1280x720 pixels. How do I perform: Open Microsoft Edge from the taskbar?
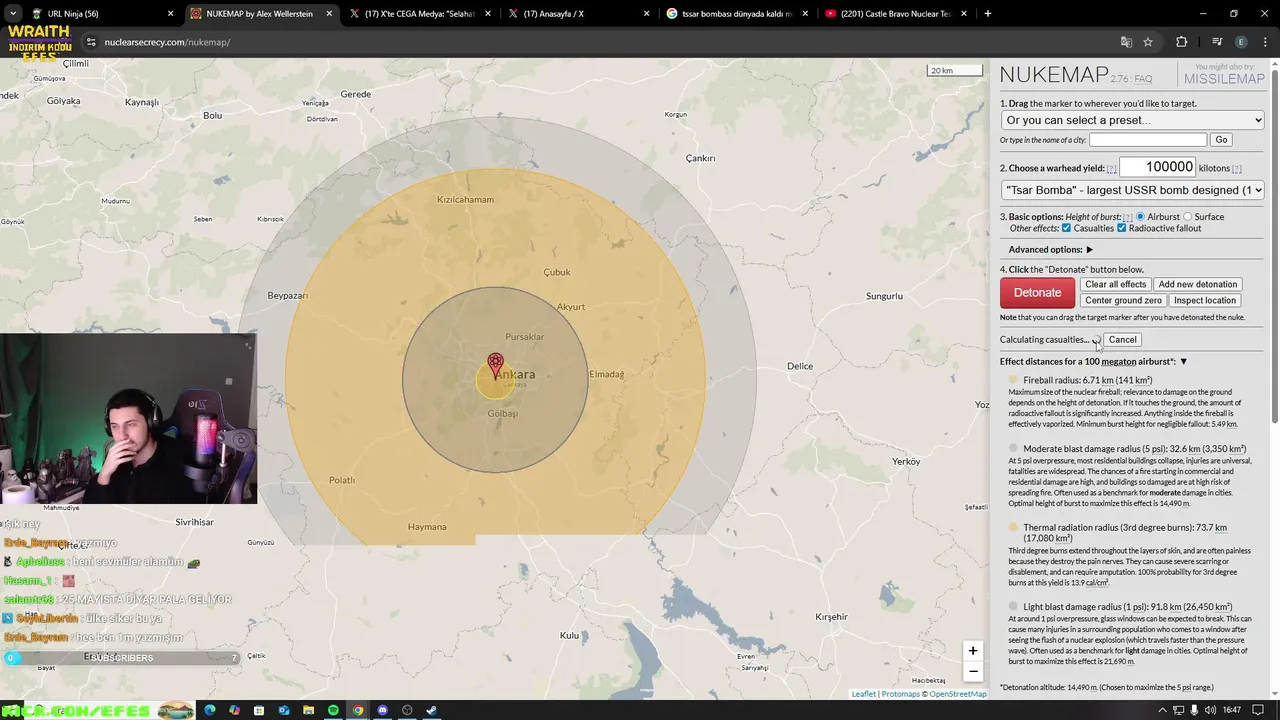tap(209, 710)
